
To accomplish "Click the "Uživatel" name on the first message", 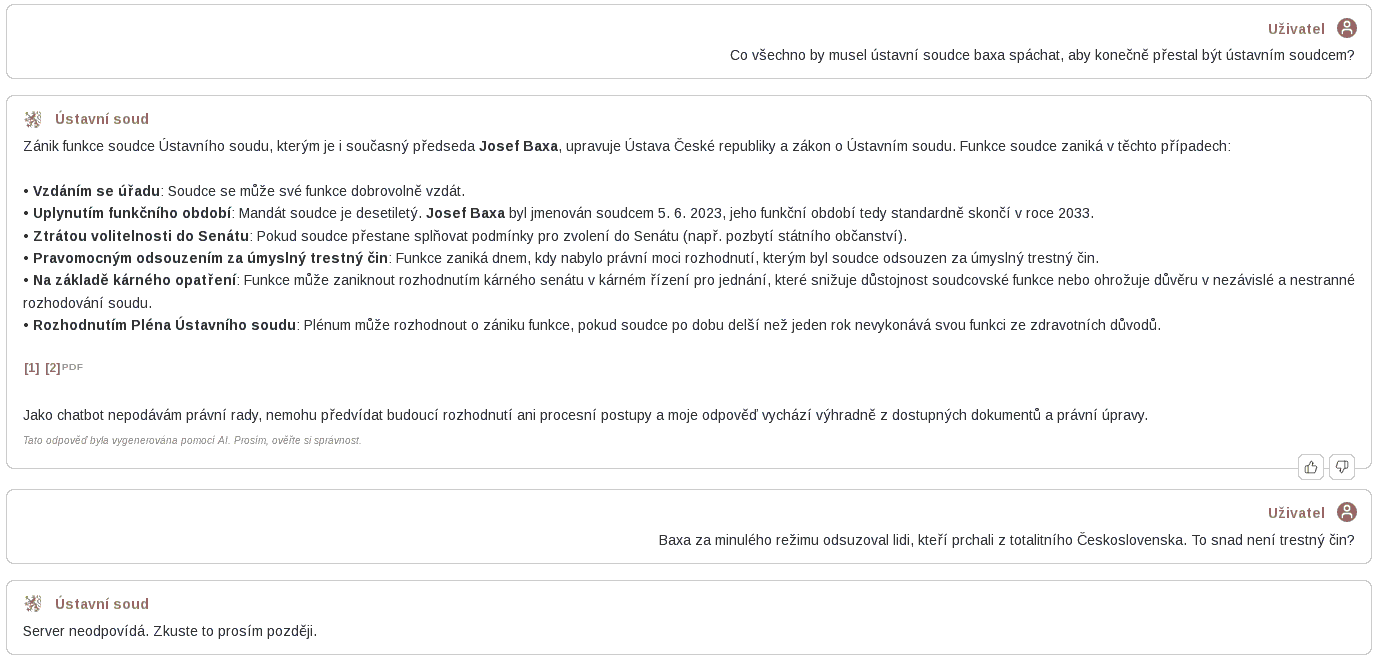I will [1296, 29].
